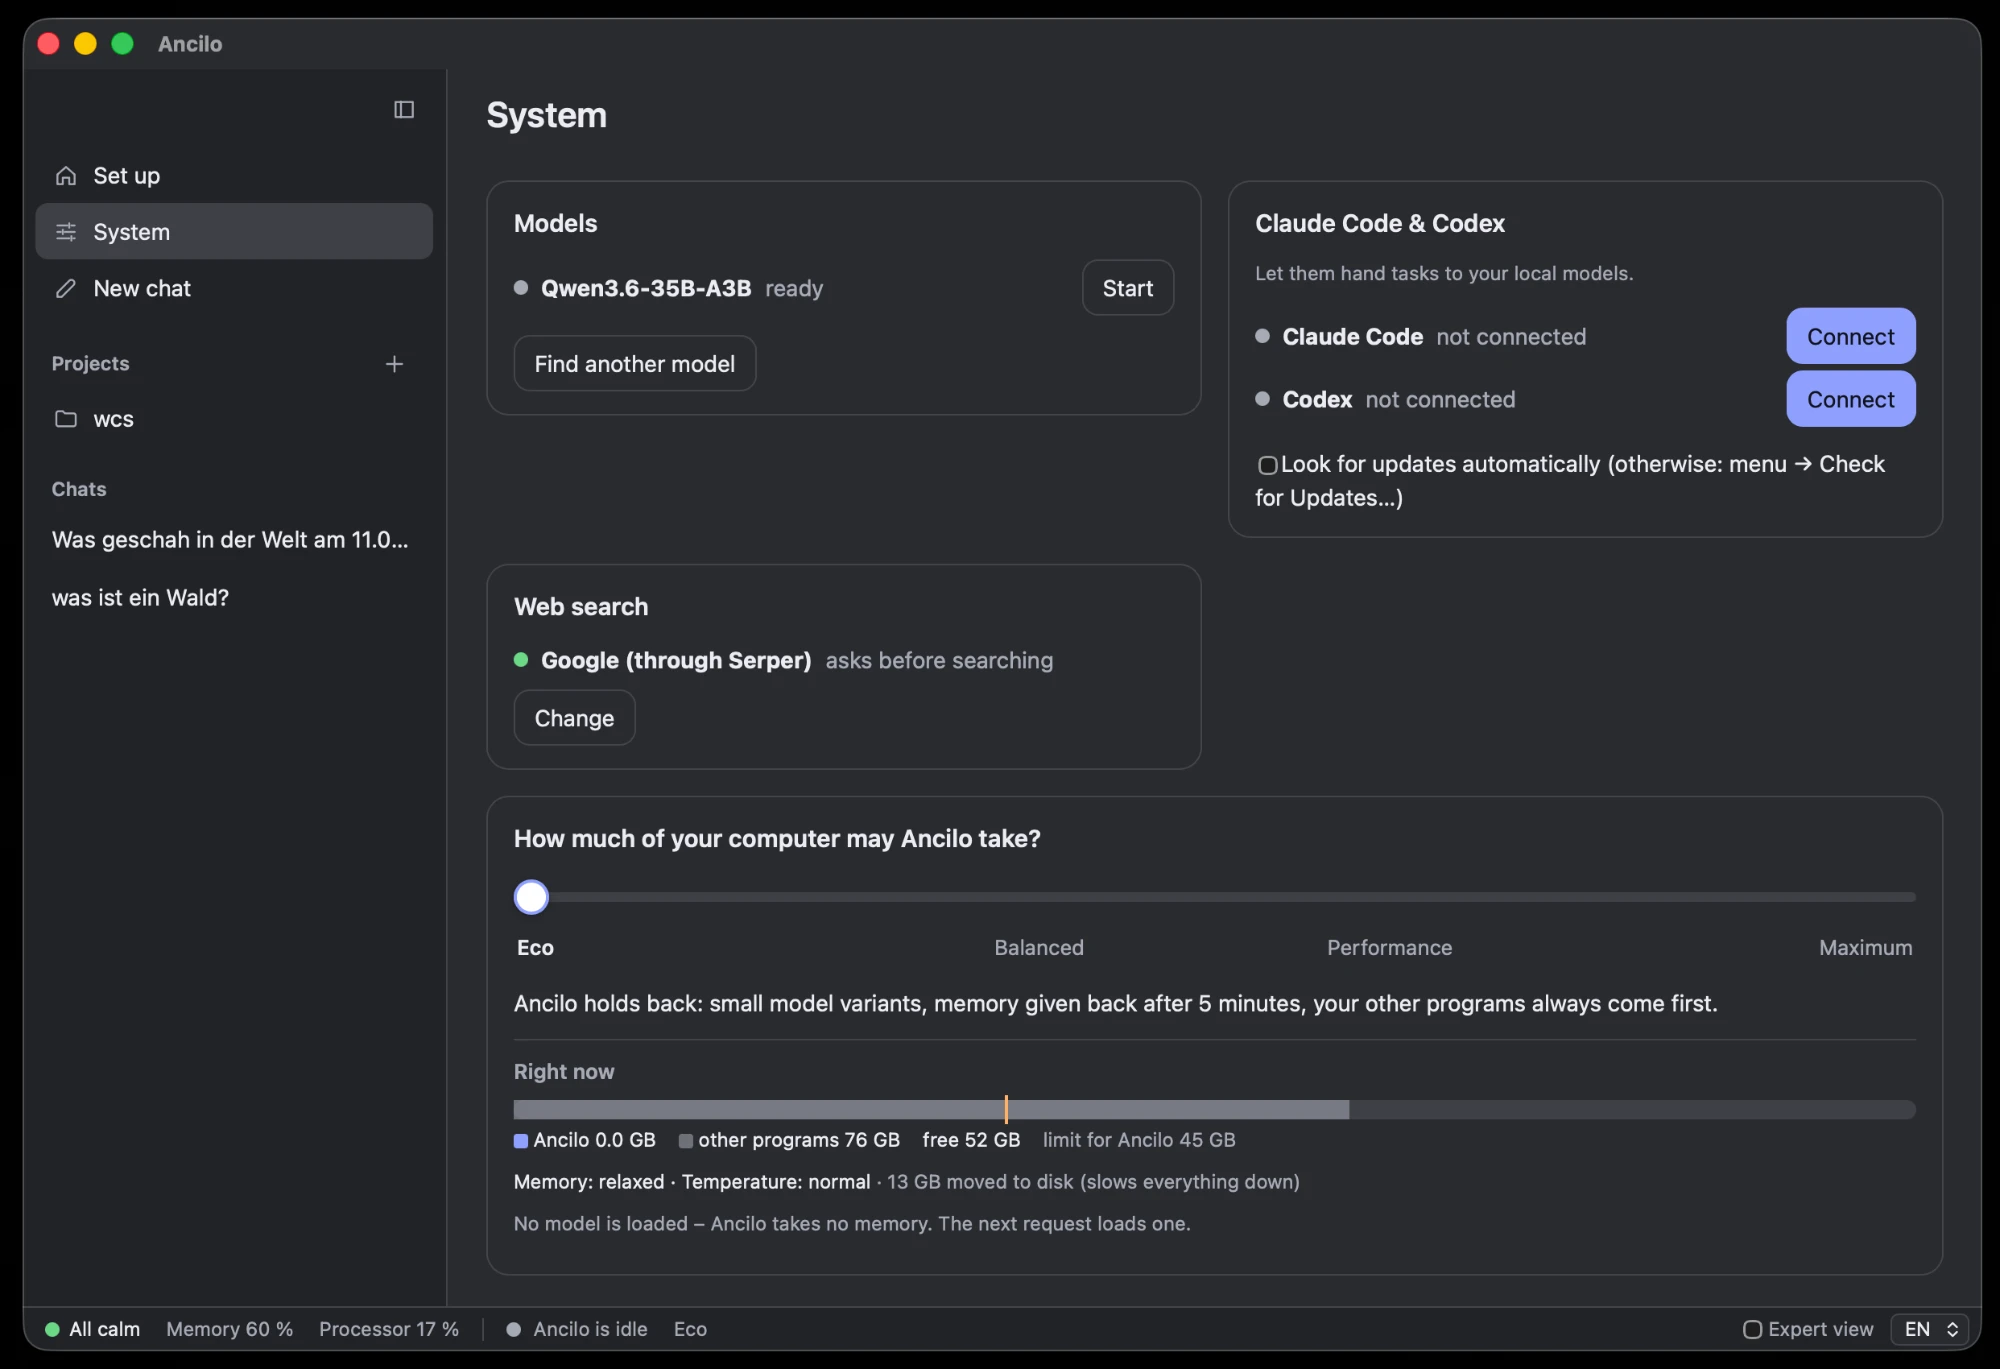
Task: Change the web search provider
Action: pos(574,718)
